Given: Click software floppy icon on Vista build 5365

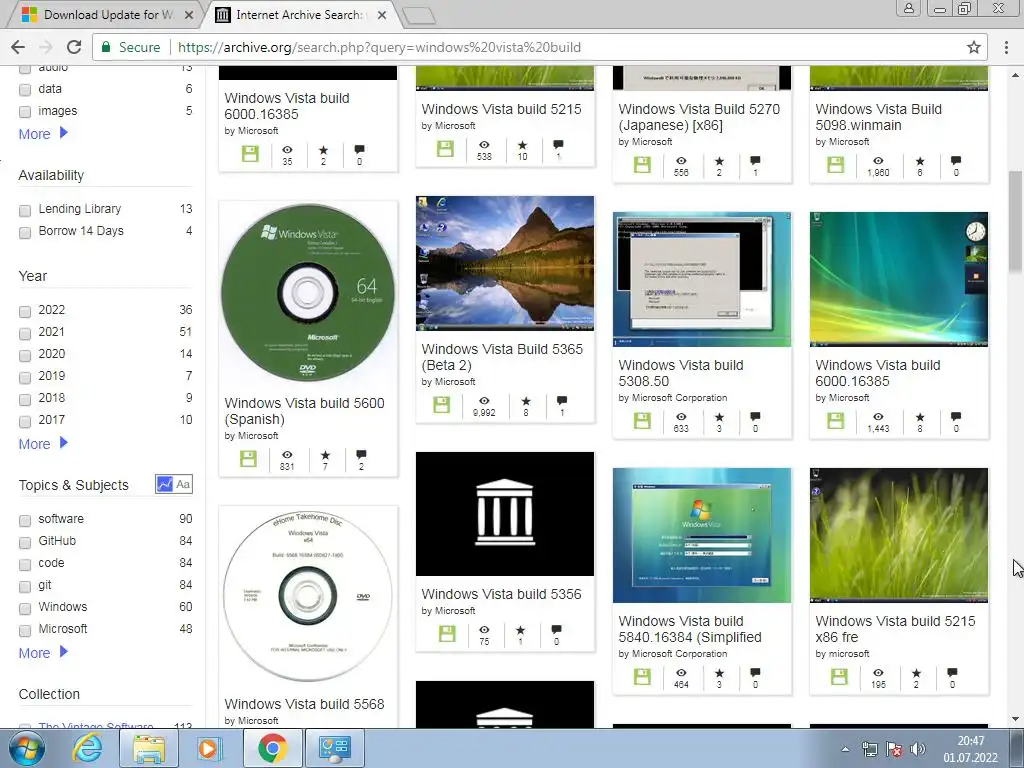Looking at the screenshot, I should coord(441,405).
